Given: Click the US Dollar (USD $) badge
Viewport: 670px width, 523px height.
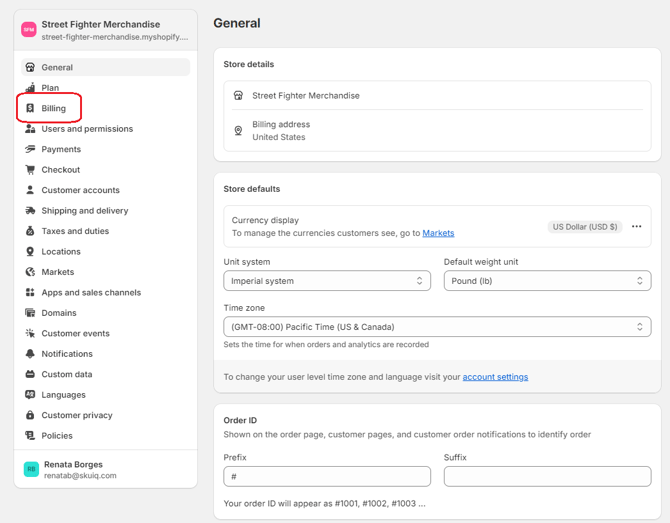Looking at the screenshot, I should [585, 226].
